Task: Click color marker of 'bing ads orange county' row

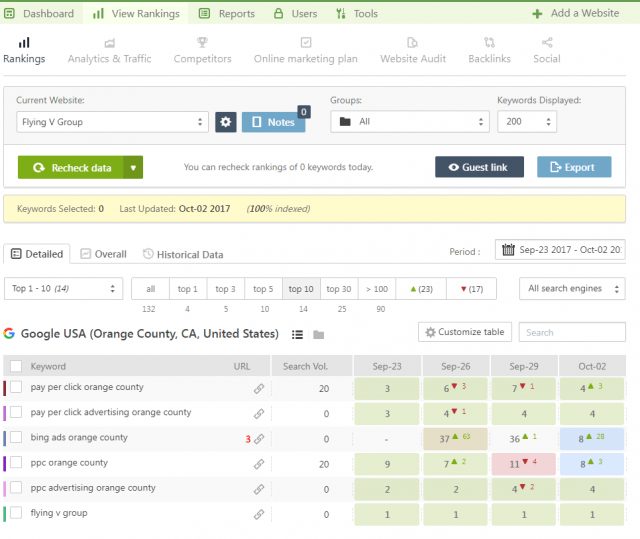Action: (x=4, y=438)
